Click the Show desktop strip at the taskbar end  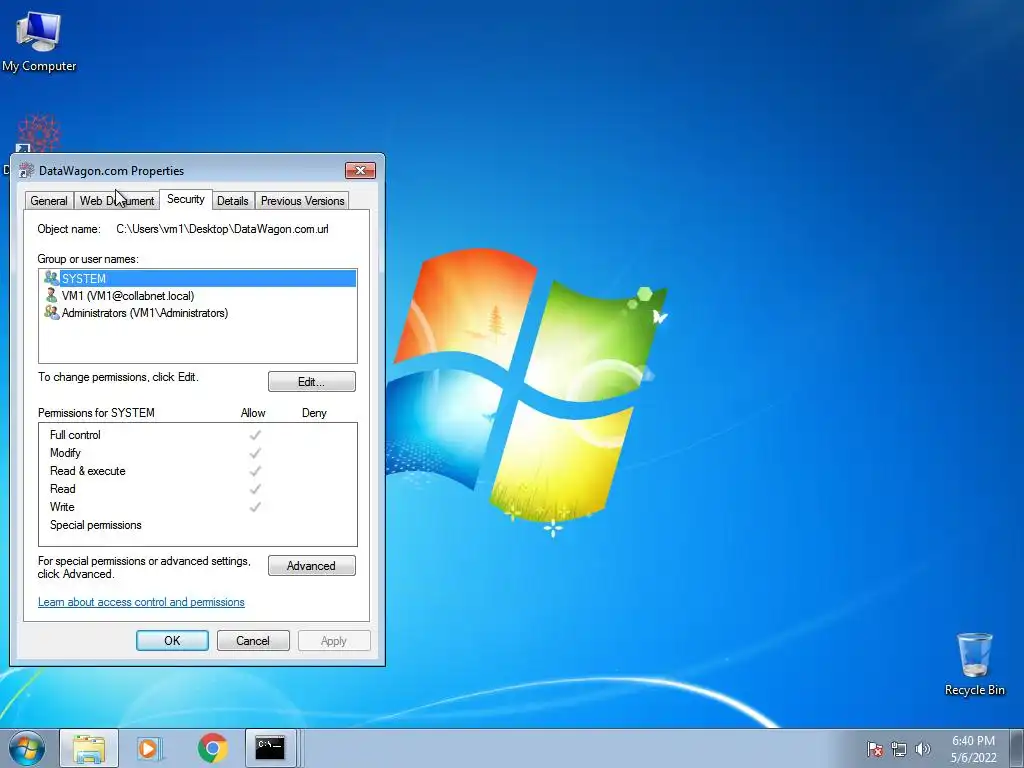1017,748
